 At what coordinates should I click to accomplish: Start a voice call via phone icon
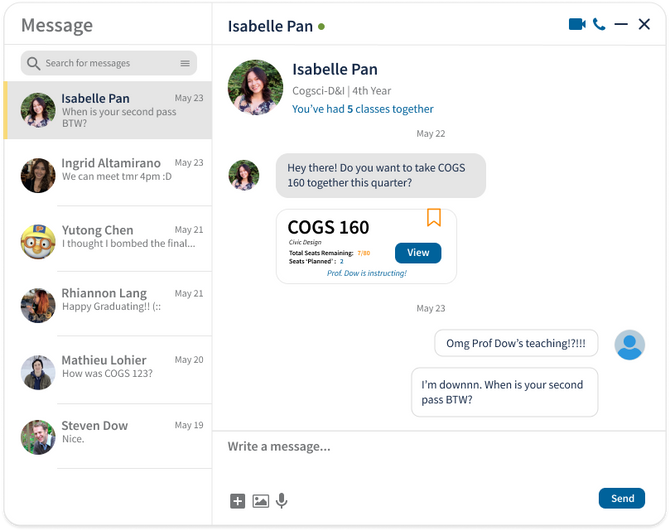[599, 24]
